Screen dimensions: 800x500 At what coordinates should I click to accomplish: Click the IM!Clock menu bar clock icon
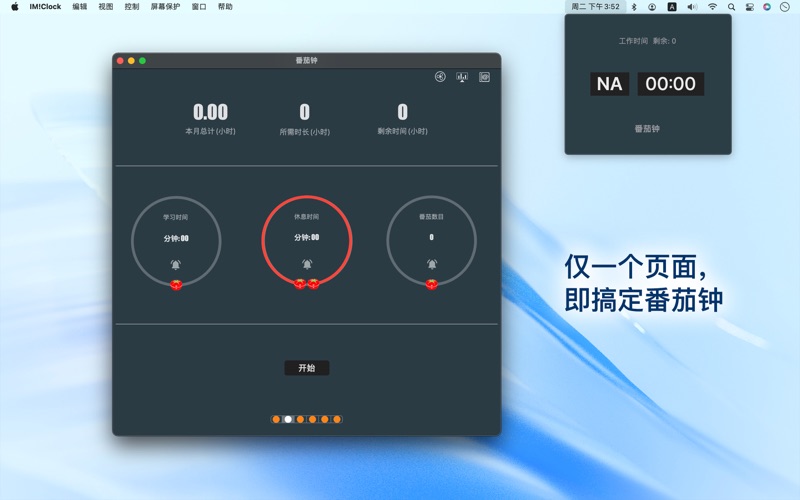coord(785,7)
